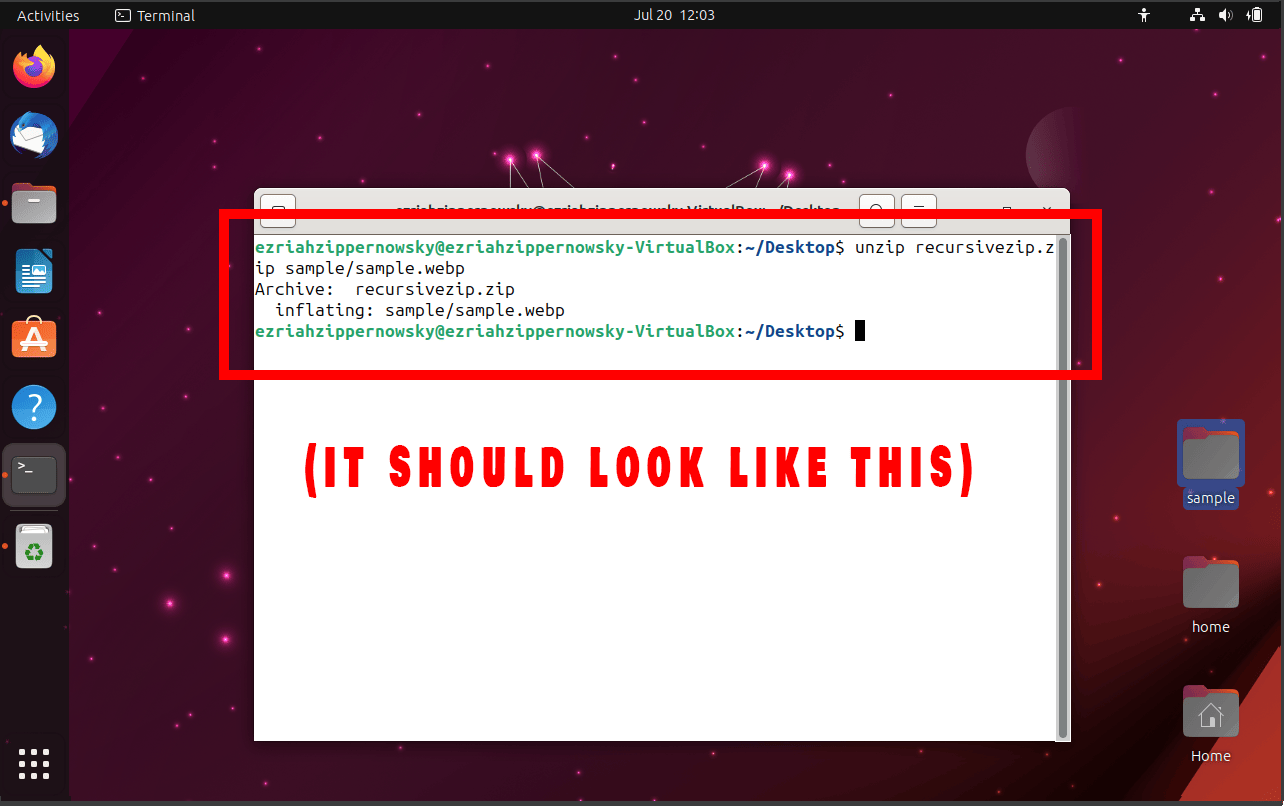Image resolution: width=1284 pixels, height=806 pixels.
Task: Toggle the Show Applications grid
Action: point(33,763)
